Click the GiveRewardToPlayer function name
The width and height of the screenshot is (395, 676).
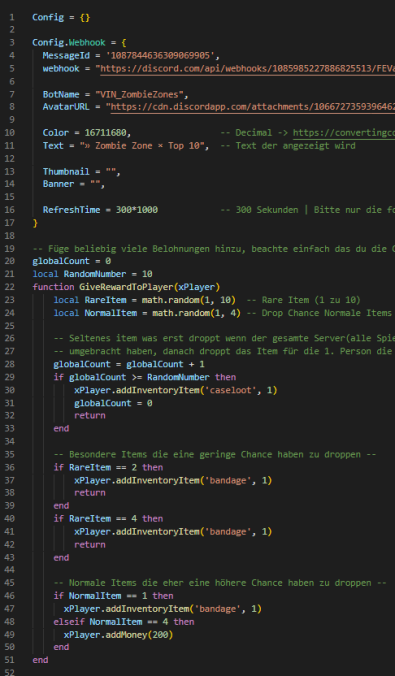click(127, 287)
